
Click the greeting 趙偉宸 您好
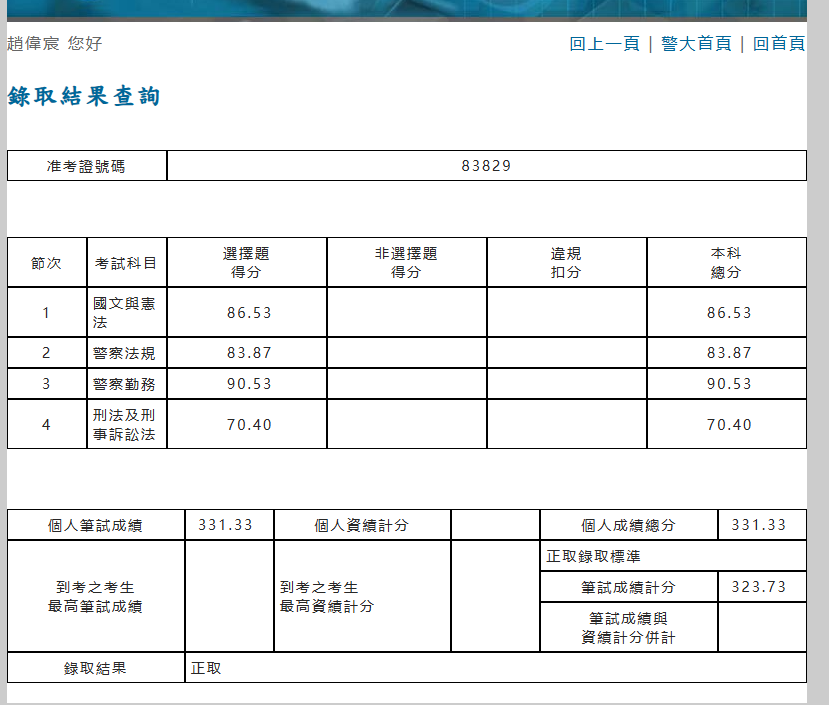click(54, 43)
